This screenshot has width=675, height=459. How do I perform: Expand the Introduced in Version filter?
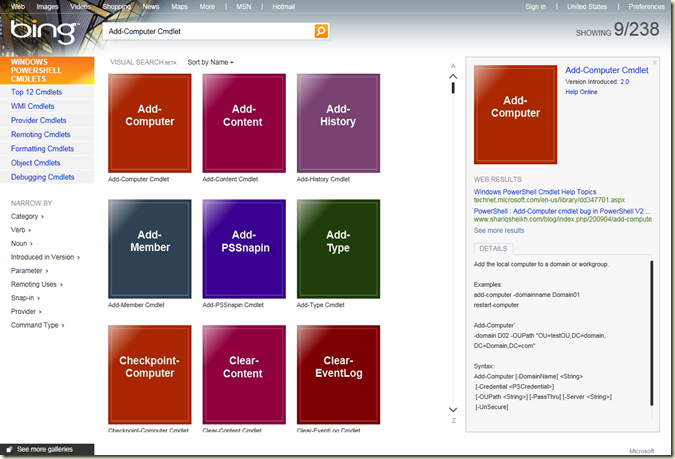coord(44,257)
